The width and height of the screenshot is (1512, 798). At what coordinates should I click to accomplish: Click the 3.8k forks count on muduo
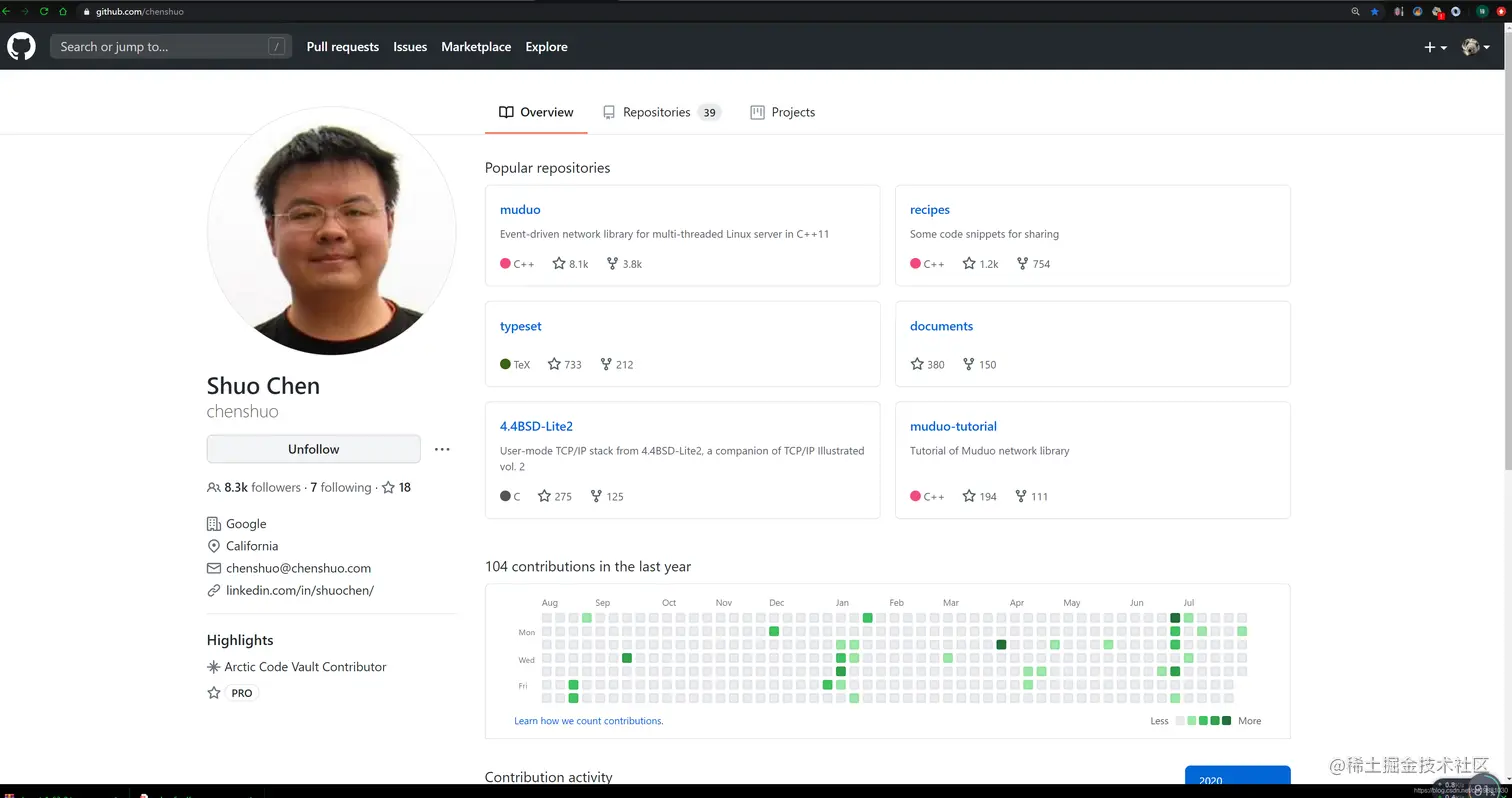point(624,264)
